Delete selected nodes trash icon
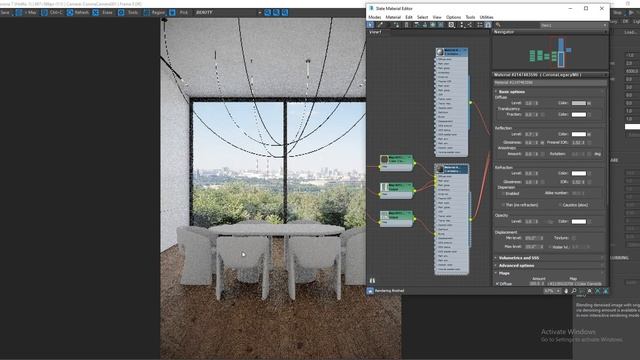 click(407, 24)
